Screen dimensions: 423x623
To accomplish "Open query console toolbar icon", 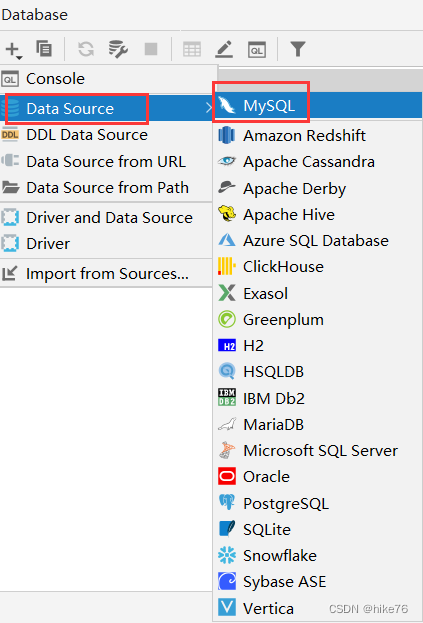I will click(257, 50).
